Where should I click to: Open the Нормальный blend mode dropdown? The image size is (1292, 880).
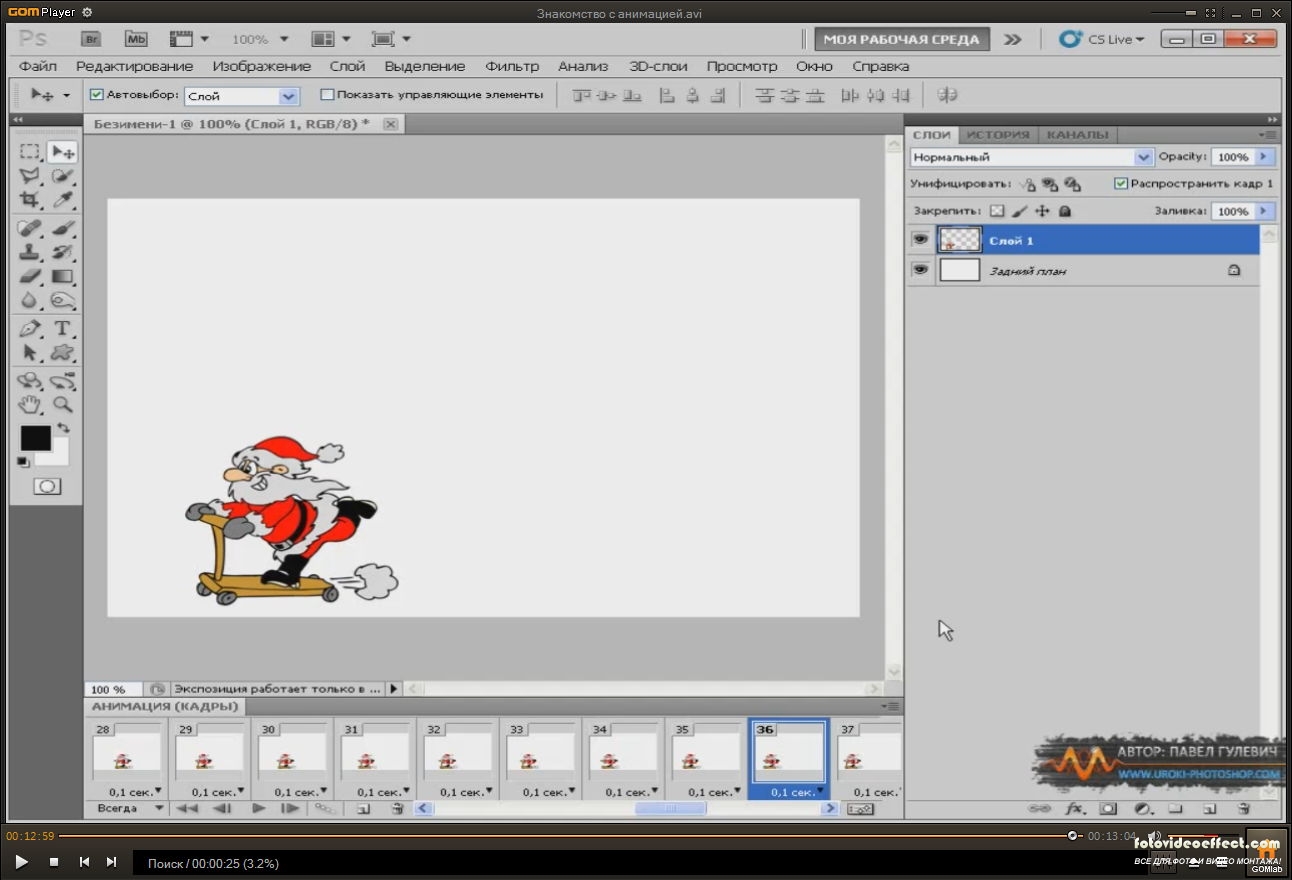point(1143,157)
